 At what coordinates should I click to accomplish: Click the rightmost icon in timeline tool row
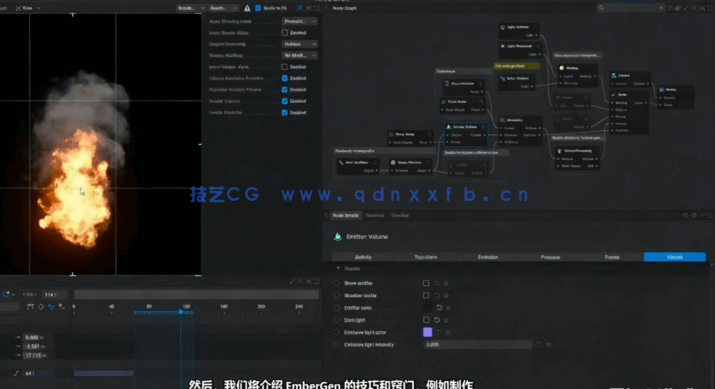tap(62, 306)
